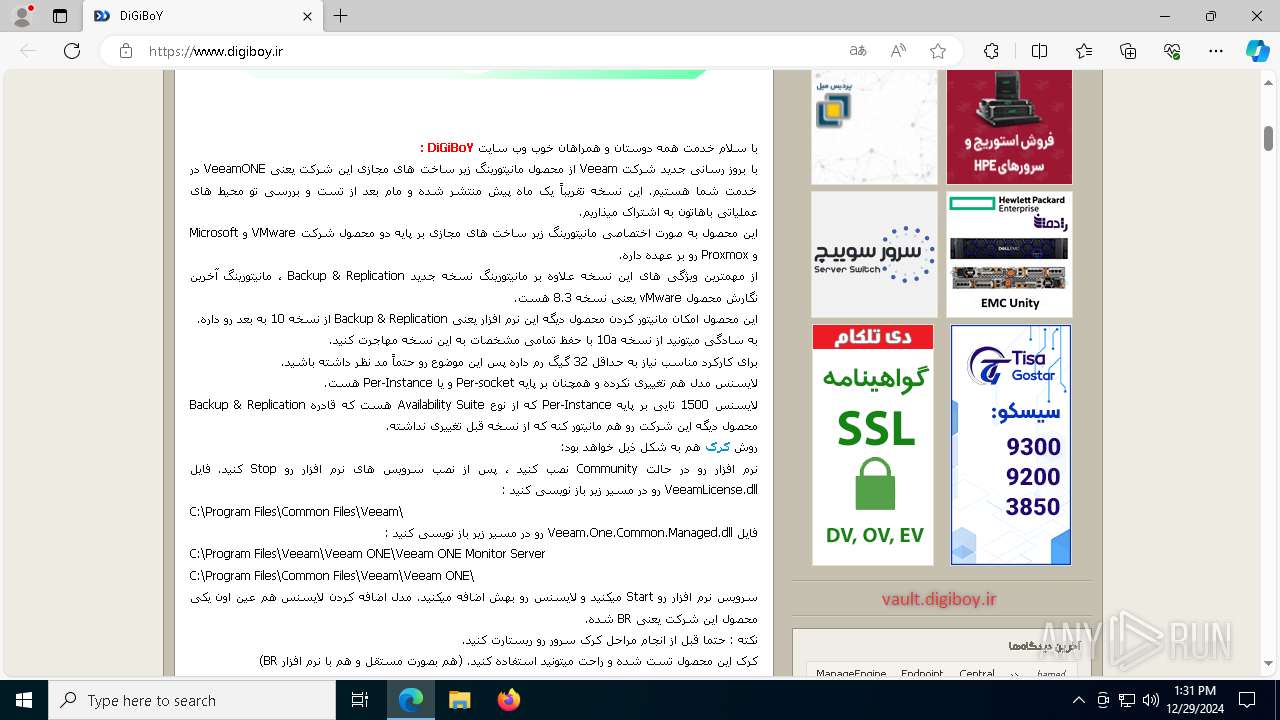Open the notification center icon
The image size is (1280, 720).
click(1247, 700)
